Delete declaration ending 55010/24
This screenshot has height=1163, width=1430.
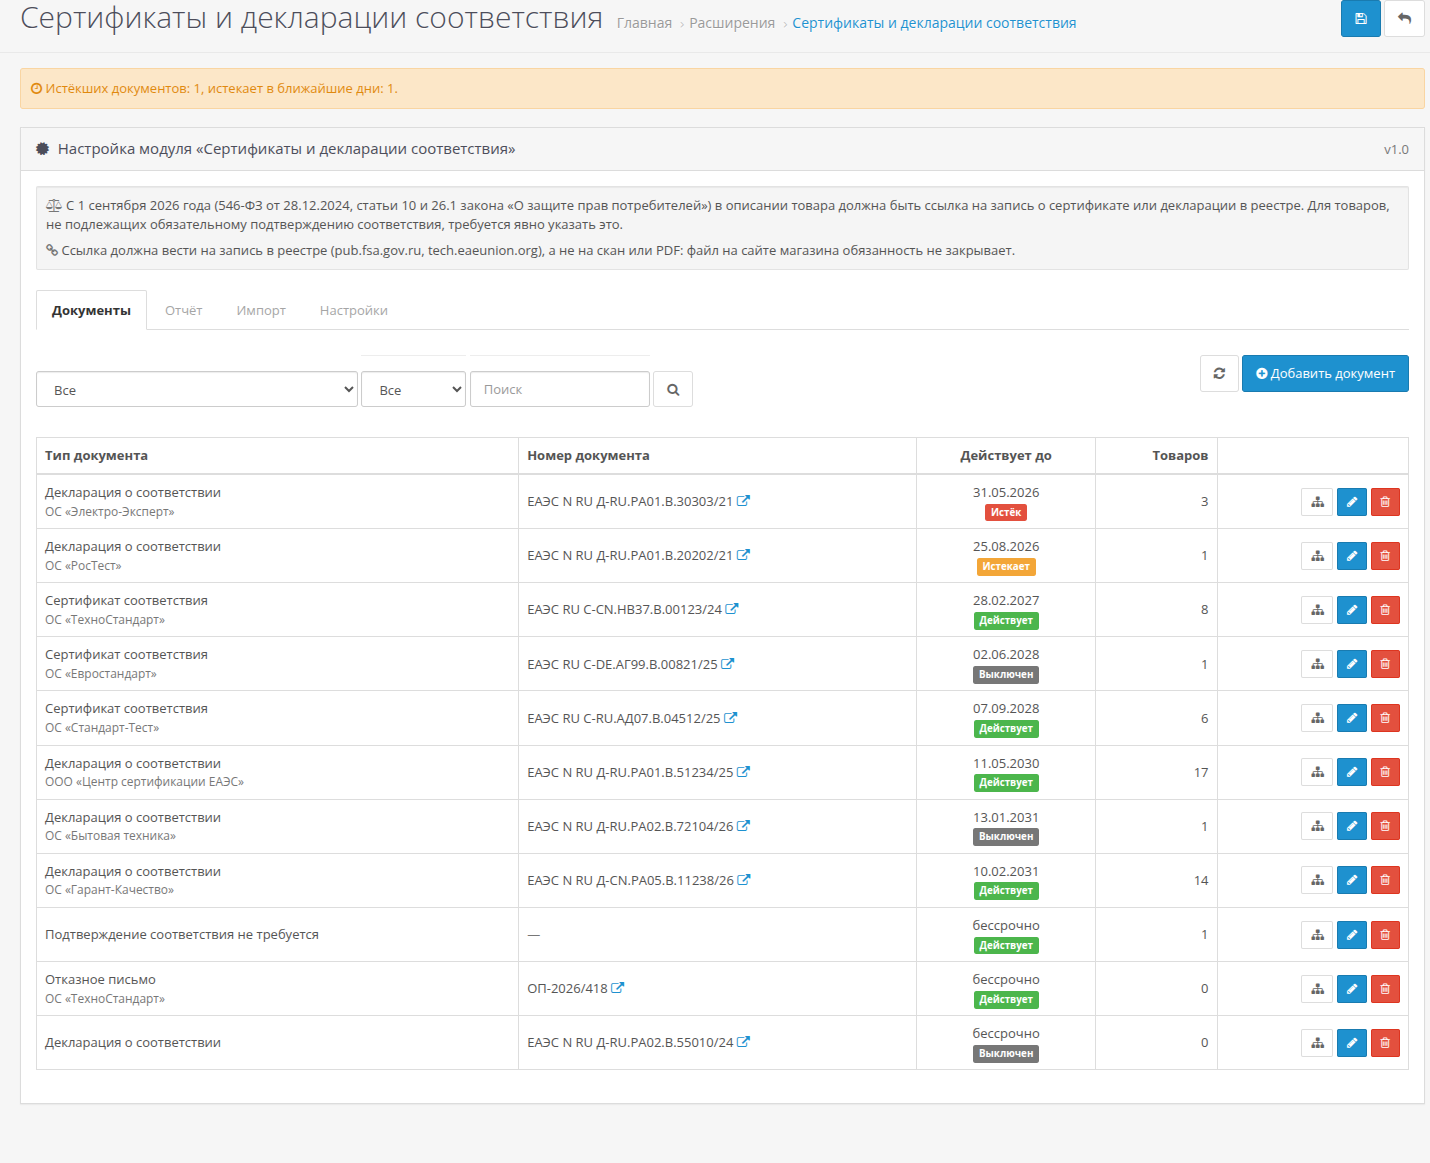tap(1385, 1043)
